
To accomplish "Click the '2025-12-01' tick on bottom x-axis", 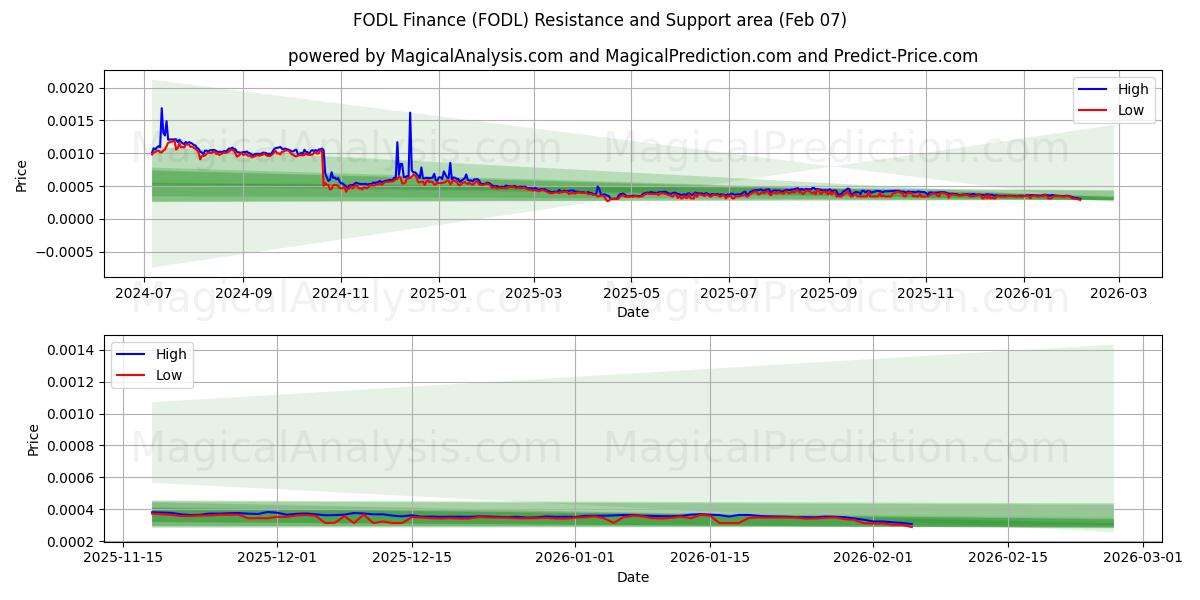I will pyautogui.click(x=277, y=559).
